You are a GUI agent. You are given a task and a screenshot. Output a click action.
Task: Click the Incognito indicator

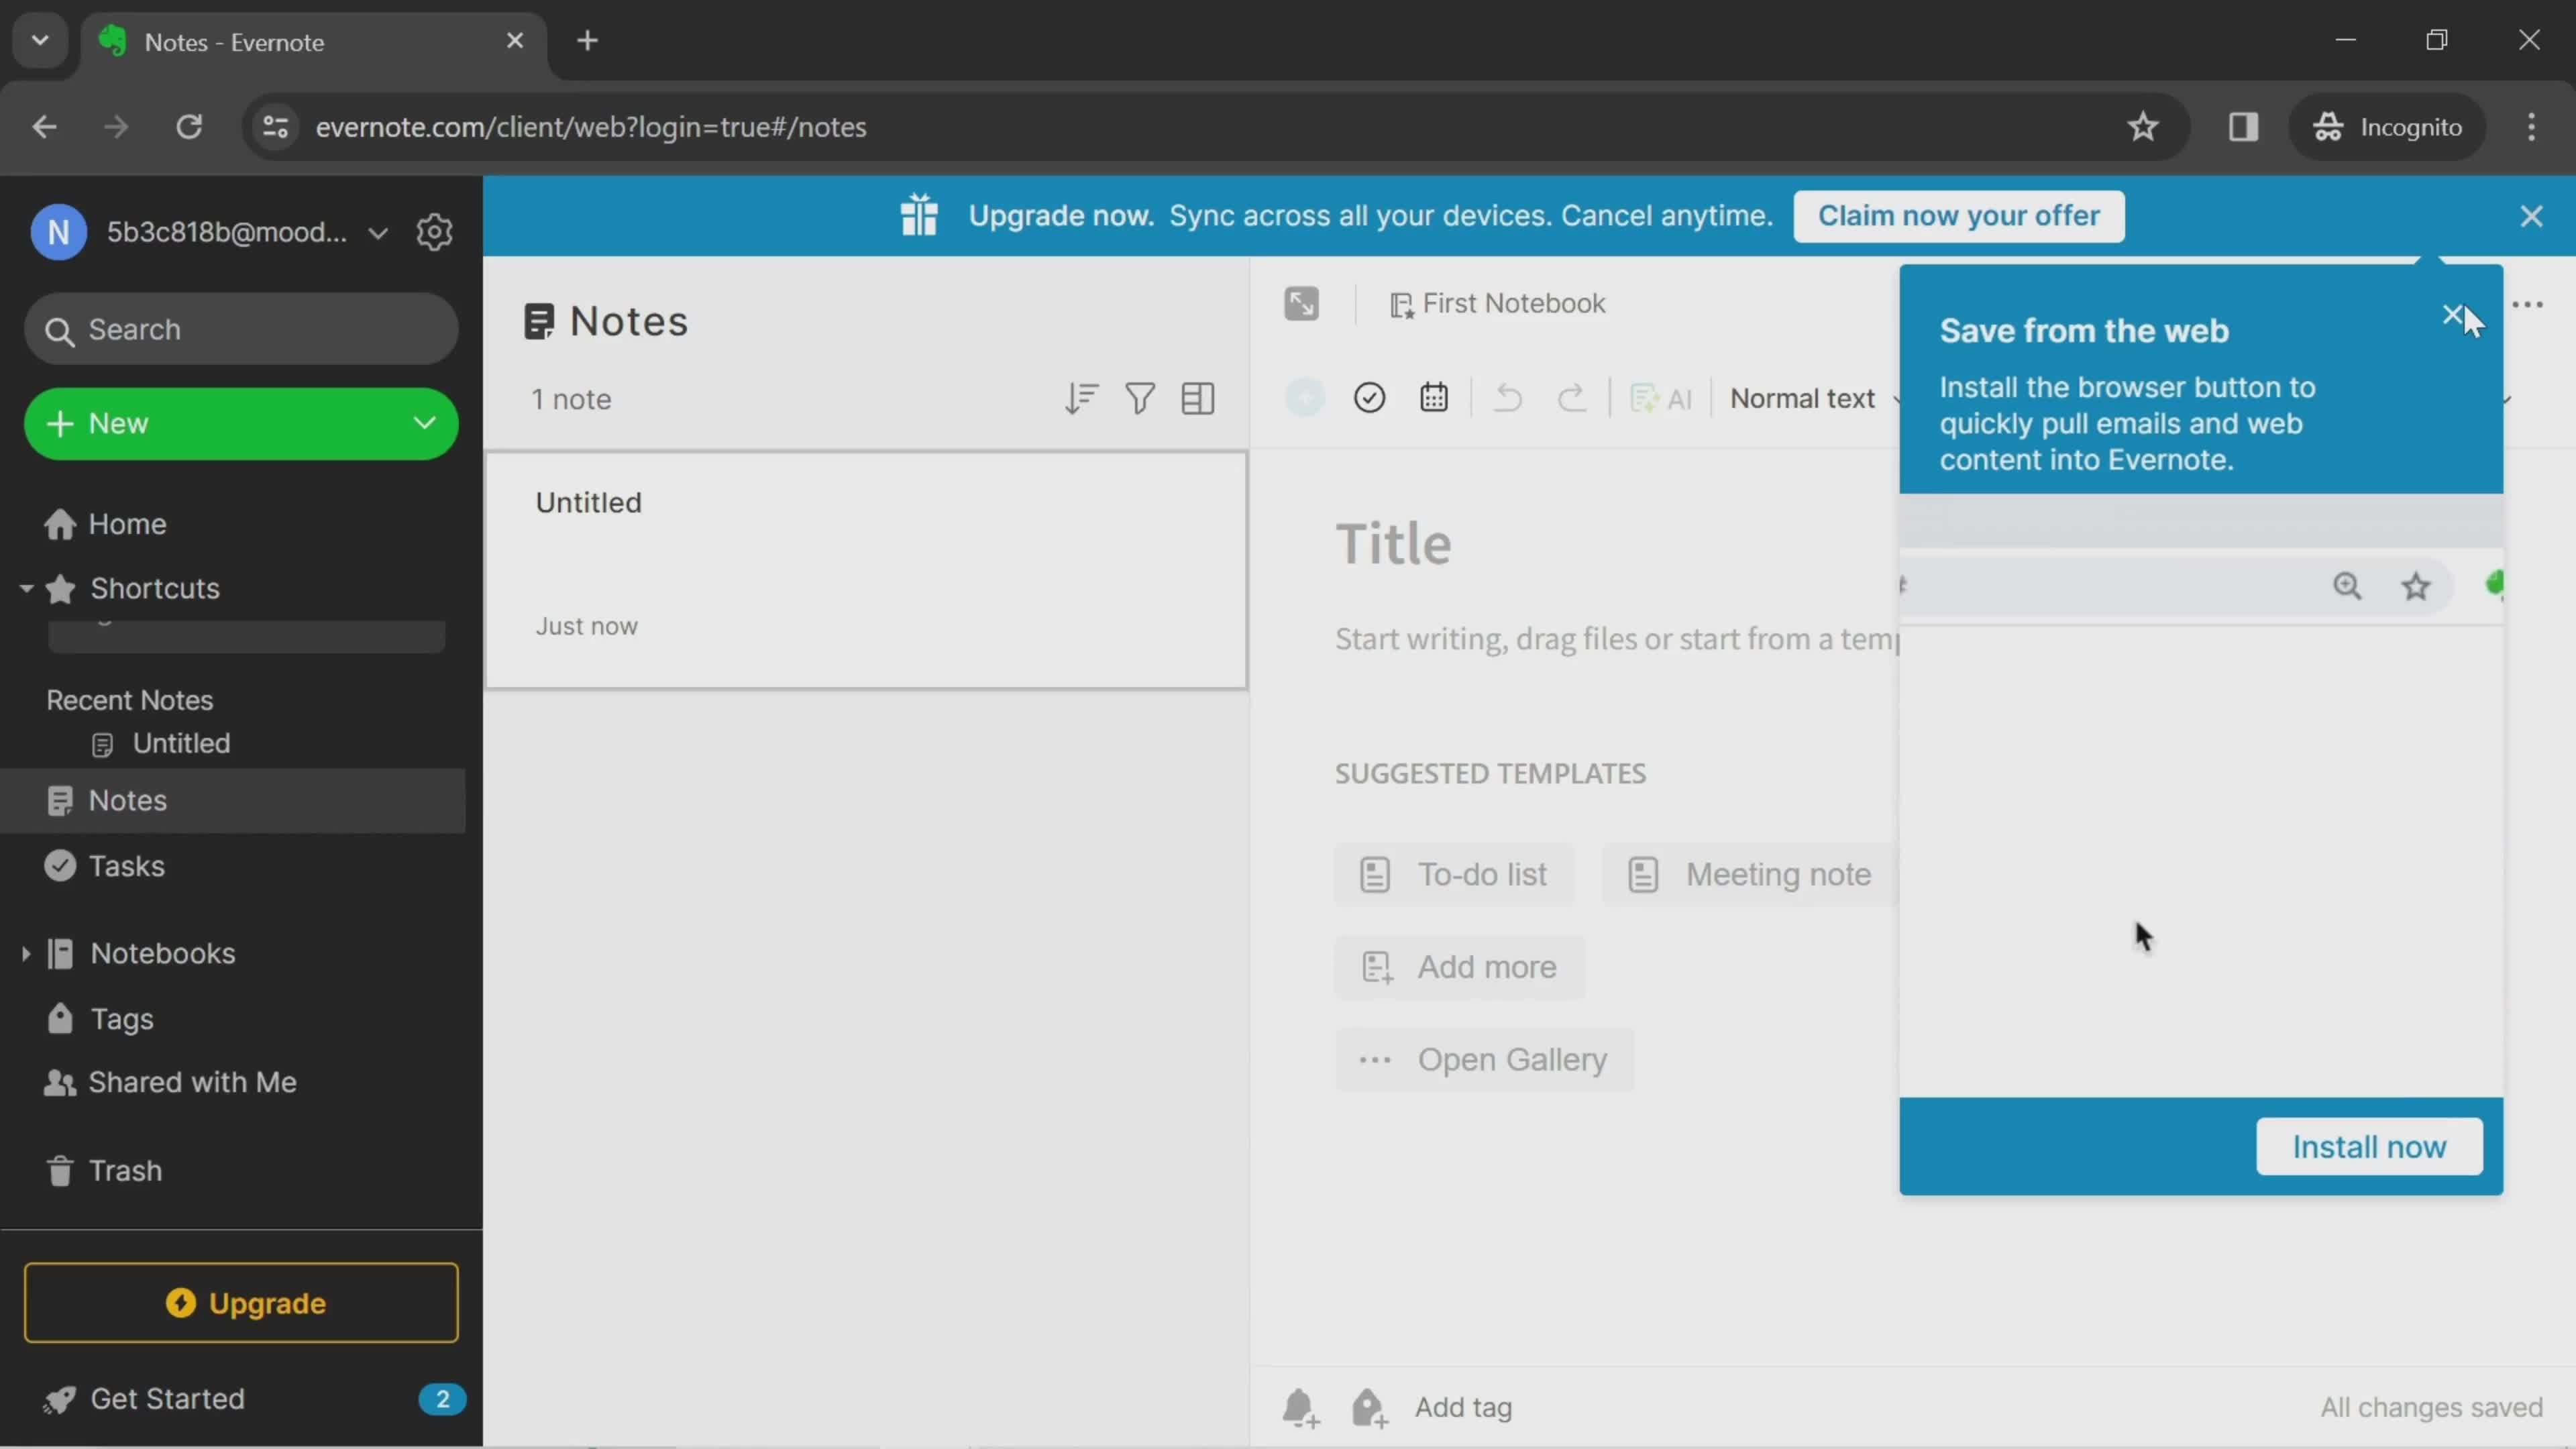point(2387,127)
